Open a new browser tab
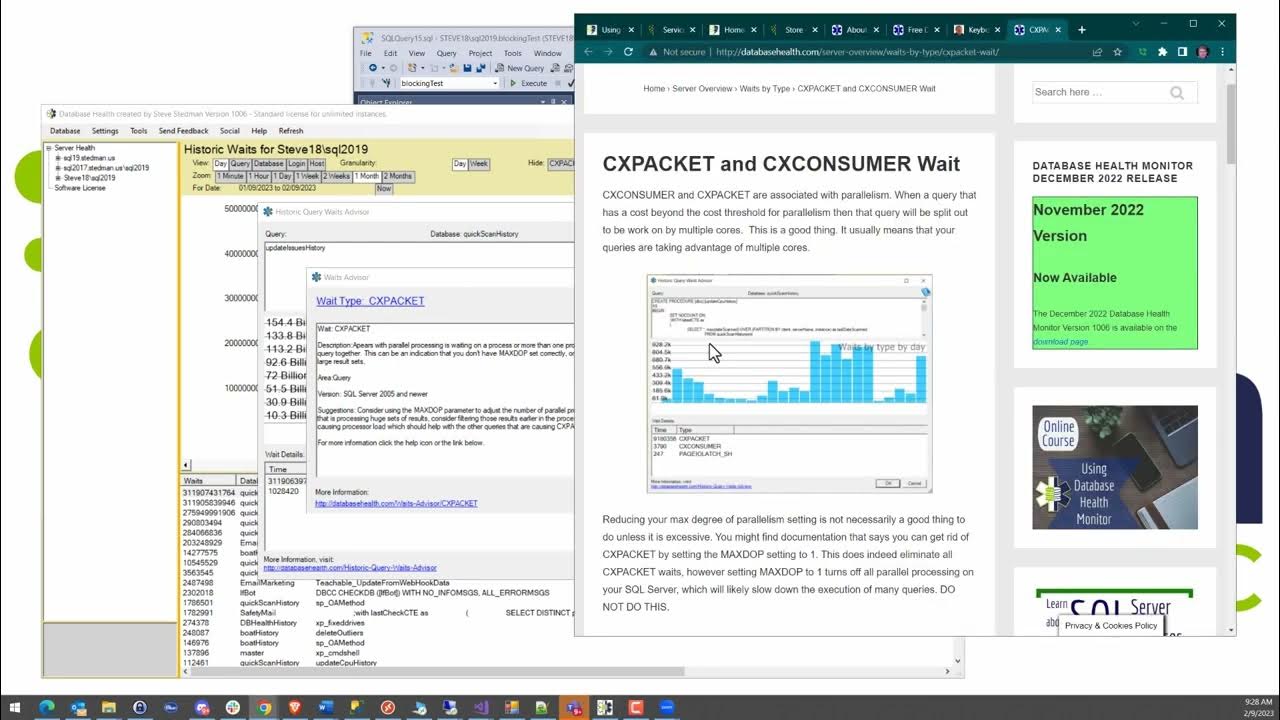Screen dimensions: 1280x720 coord(1081,29)
